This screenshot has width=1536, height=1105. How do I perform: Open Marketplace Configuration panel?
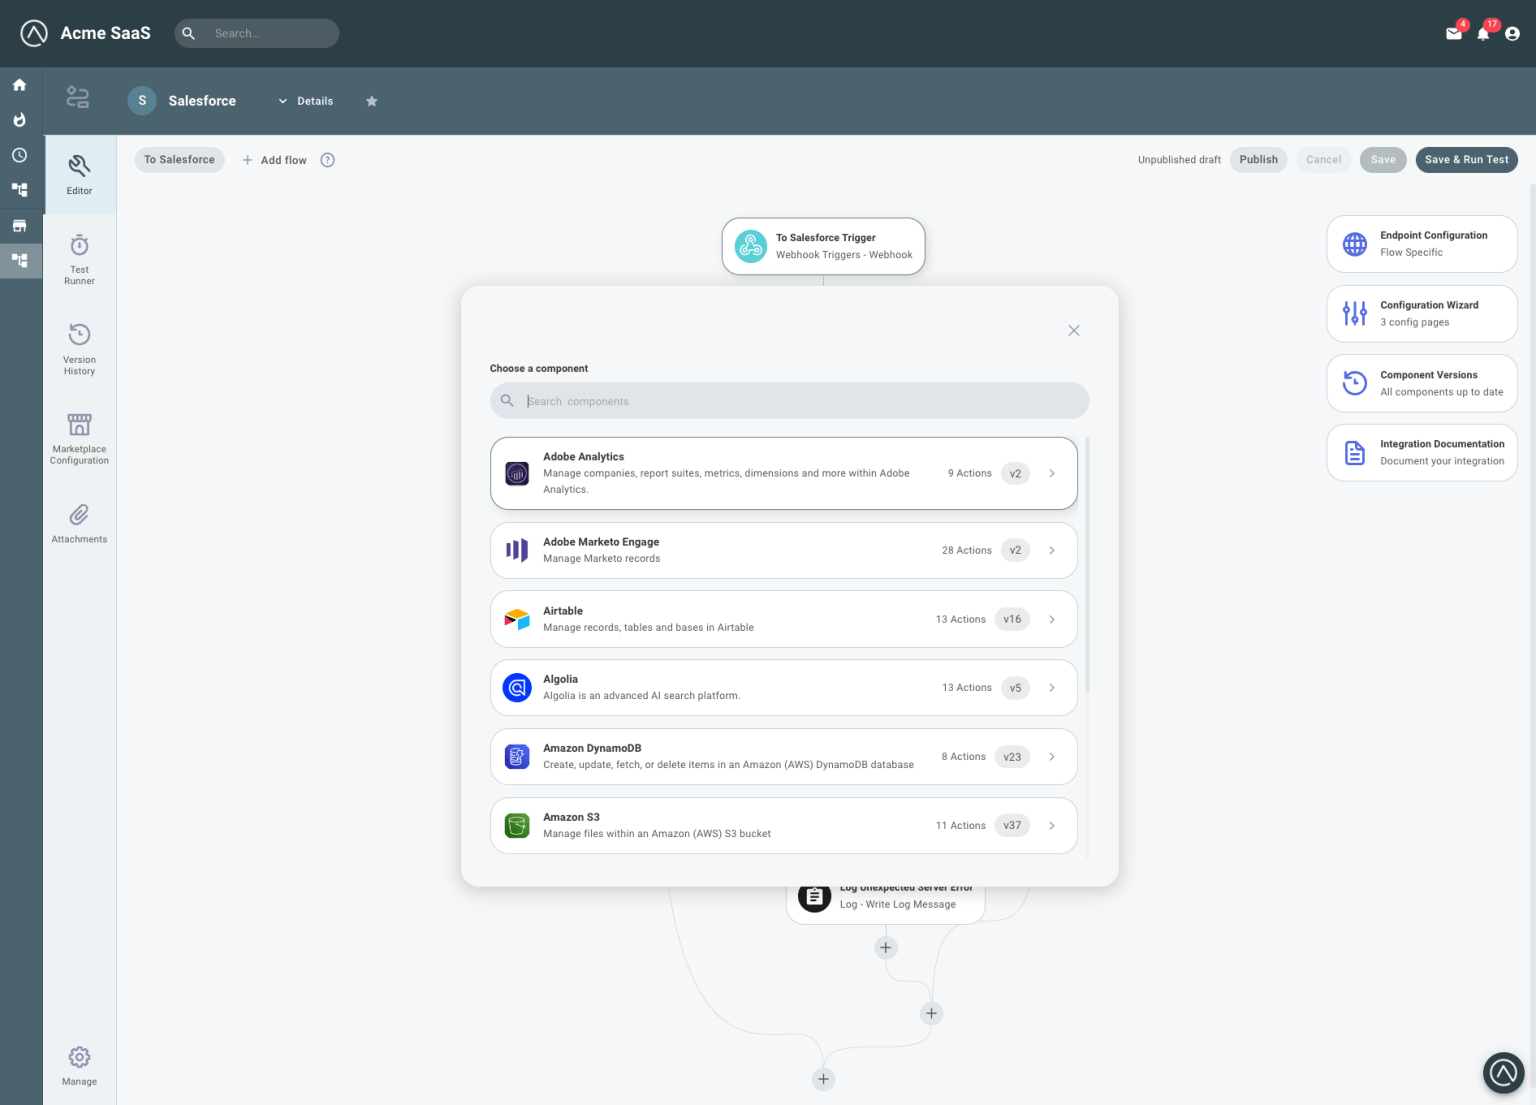tap(79, 438)
